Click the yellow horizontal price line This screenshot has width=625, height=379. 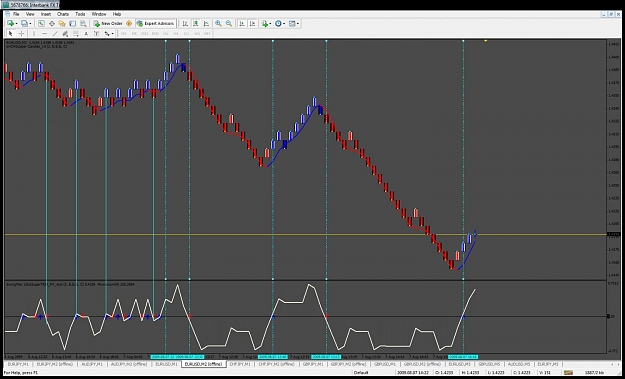coord(305,235)
